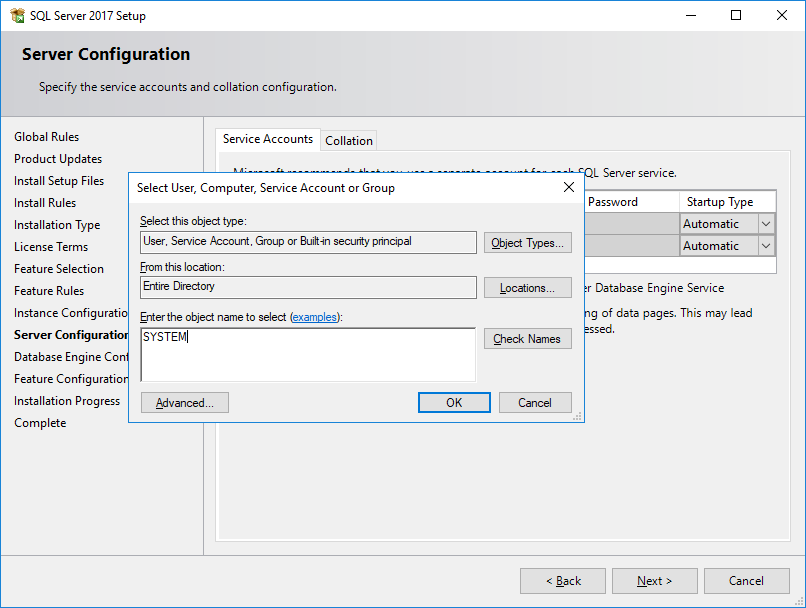Select Feature Rules step

49,291
